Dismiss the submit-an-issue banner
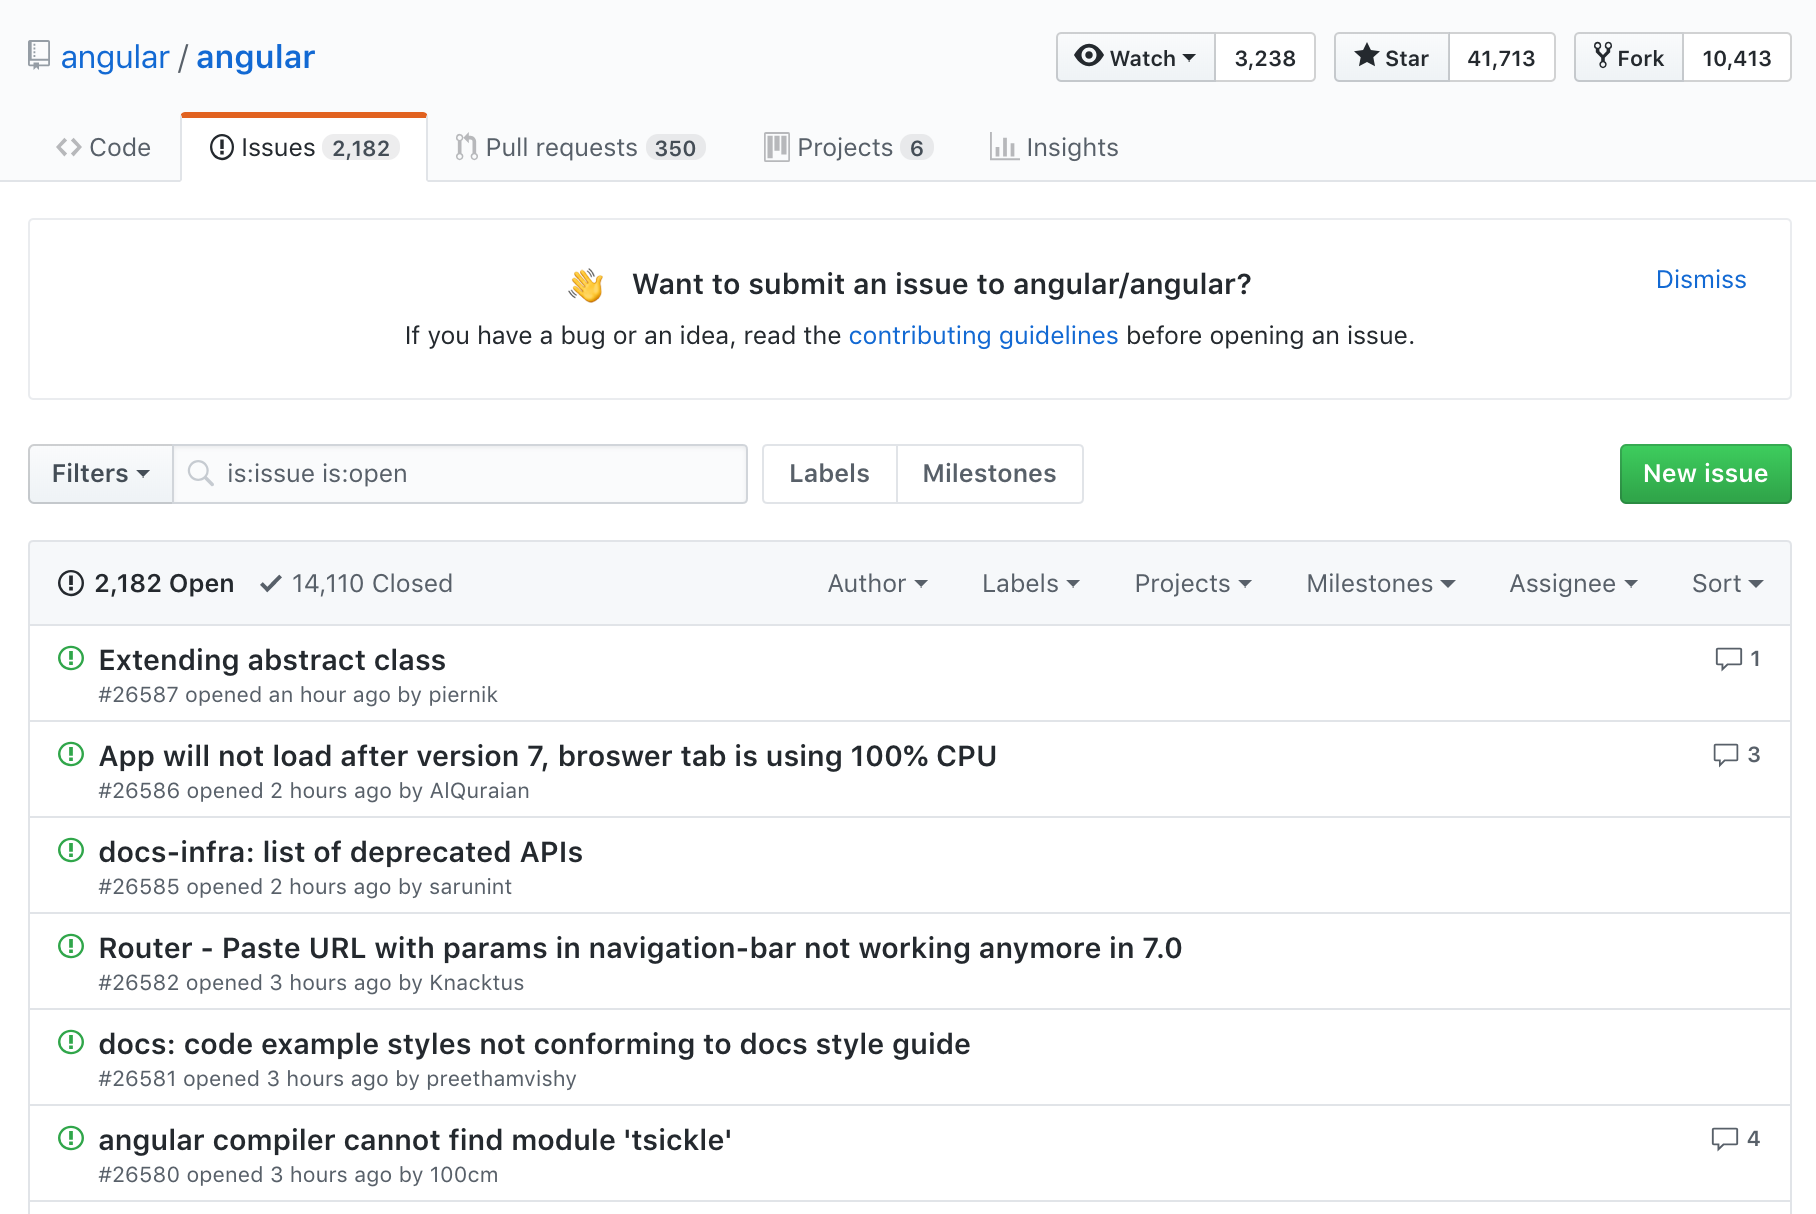Image resolution: width=1816 pixels, height=1214 pixels. click(1701, 280)
